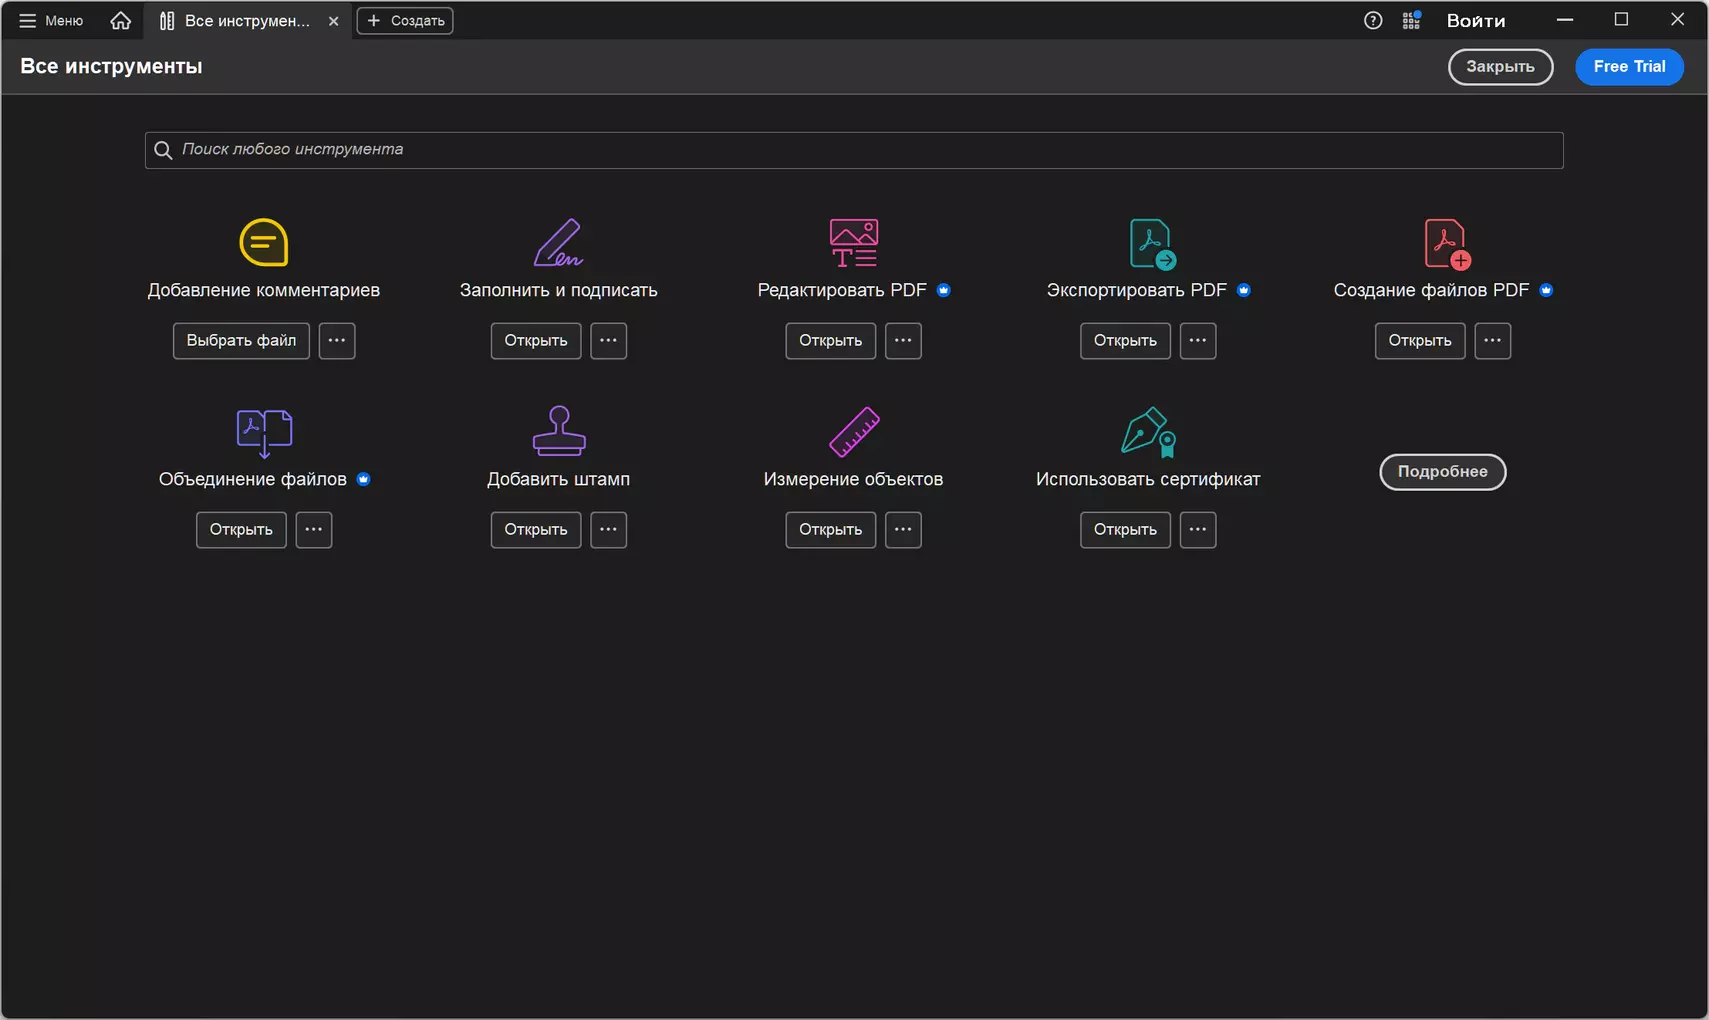Show more options for Редактировать PDF
This screenshot has height=1020, width=1709.
(903, 340)
